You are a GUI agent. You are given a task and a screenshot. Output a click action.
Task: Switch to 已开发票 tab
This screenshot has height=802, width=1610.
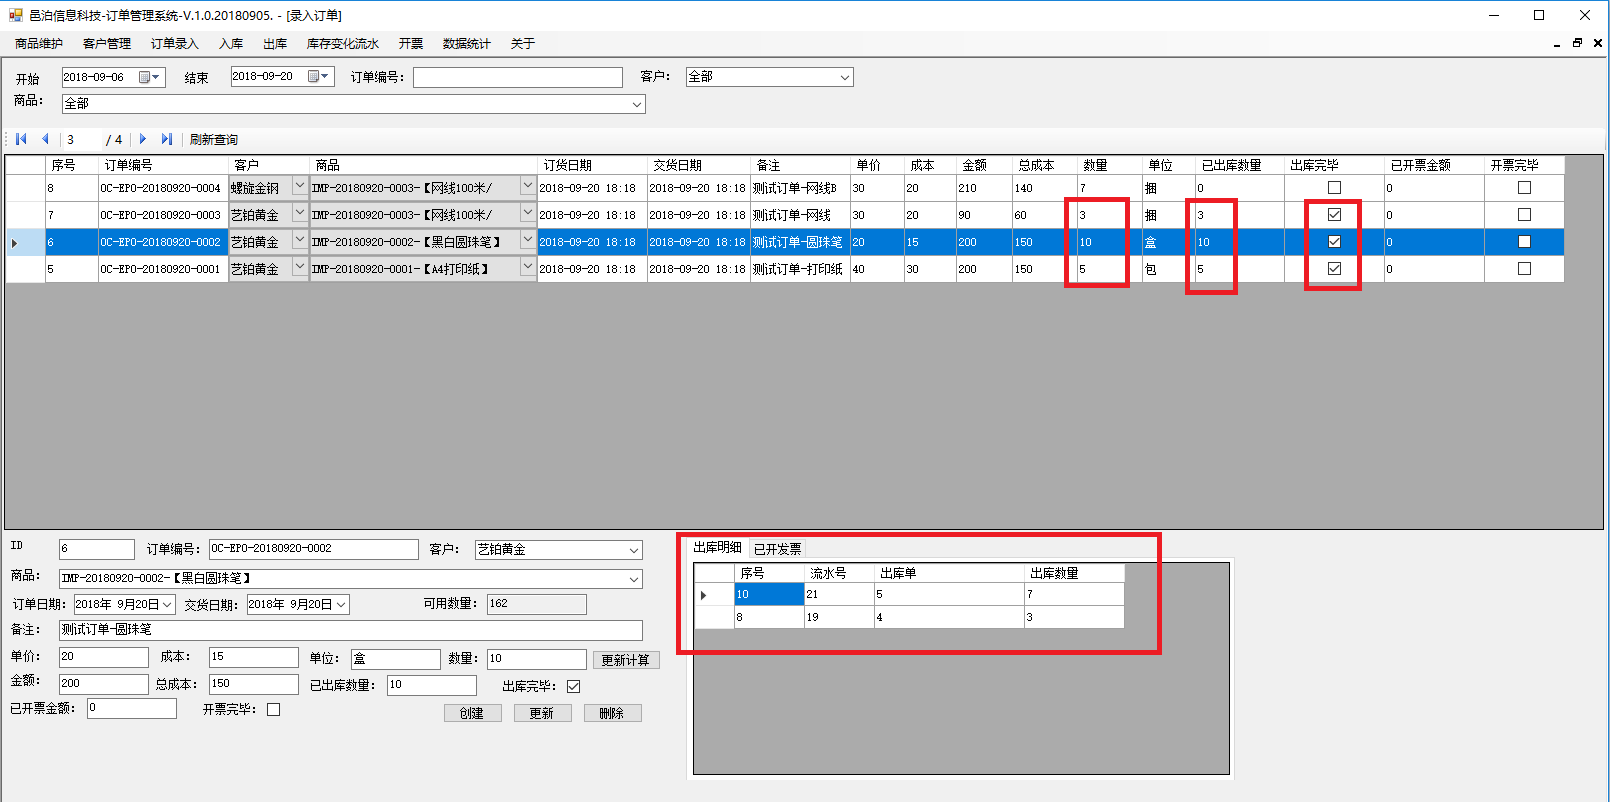click(x=777, y=548)
